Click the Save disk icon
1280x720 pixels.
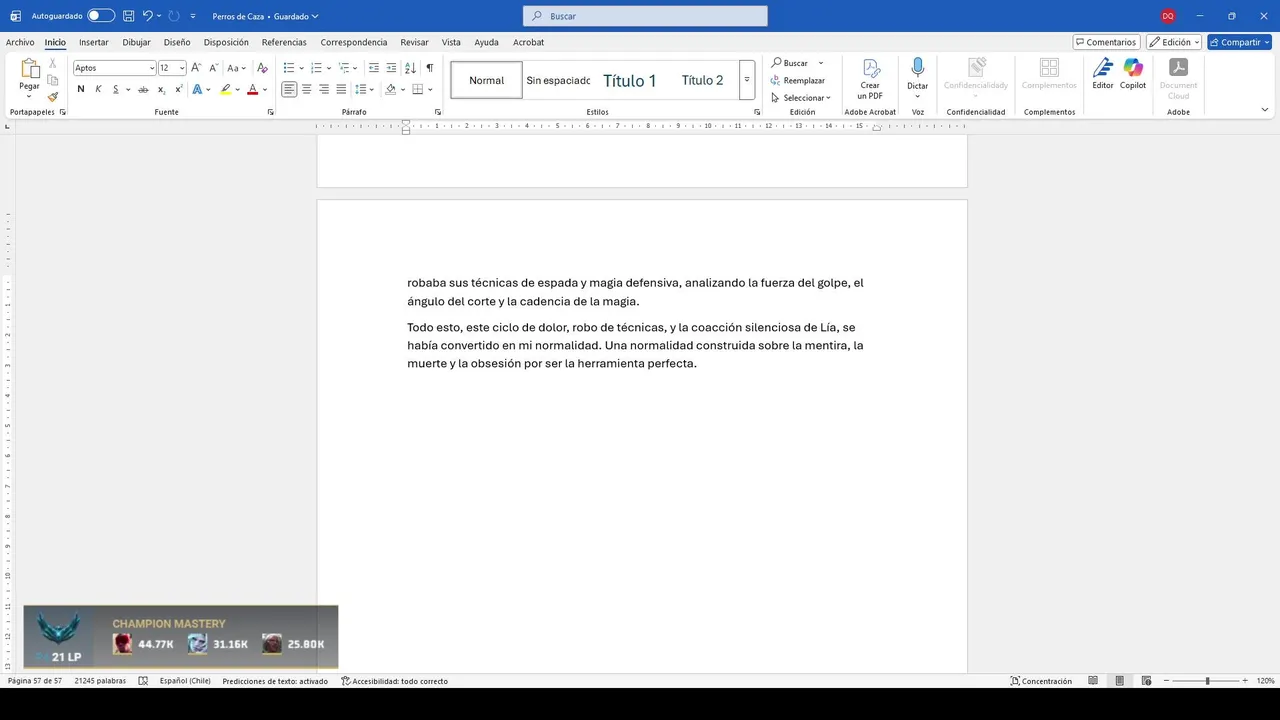click(x=128, y=16)
